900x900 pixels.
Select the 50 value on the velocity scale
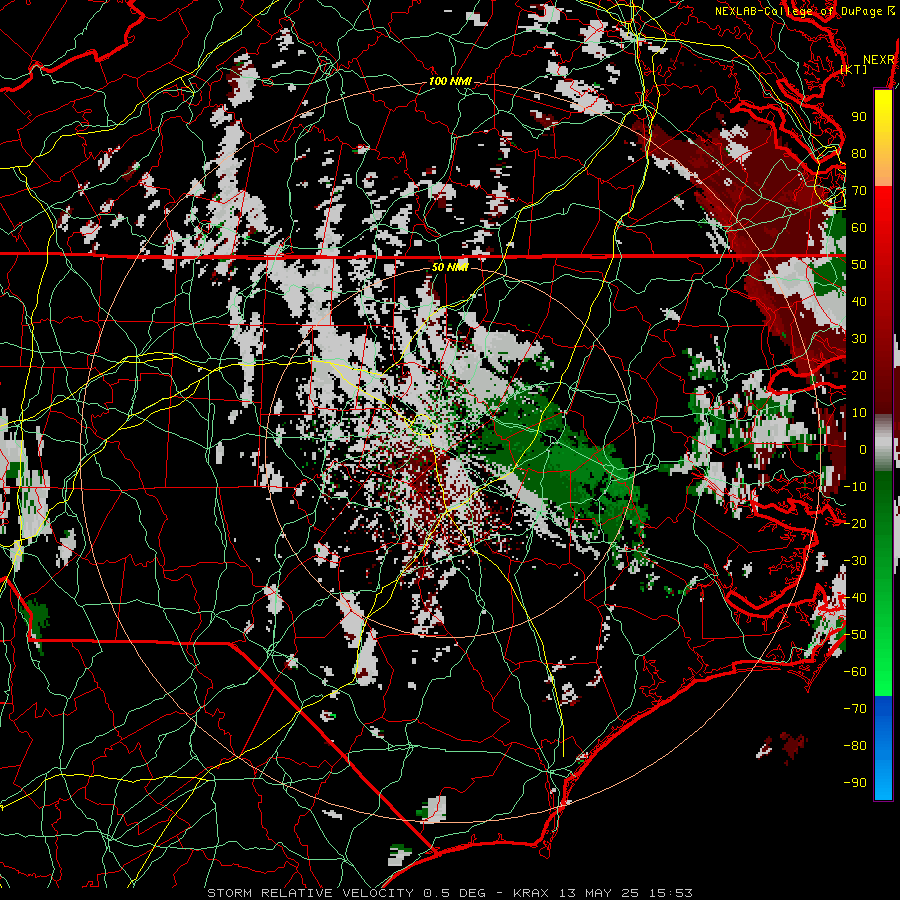[859, 265]
